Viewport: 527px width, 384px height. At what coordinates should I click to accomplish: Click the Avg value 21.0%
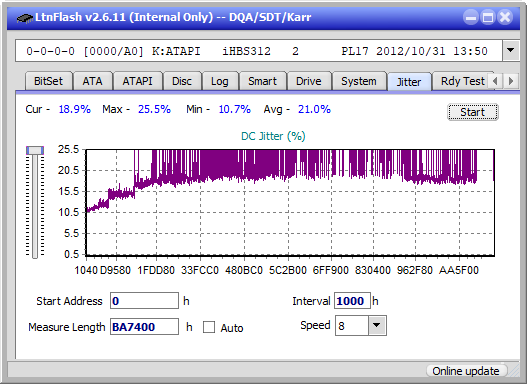(x=314, y=109)
